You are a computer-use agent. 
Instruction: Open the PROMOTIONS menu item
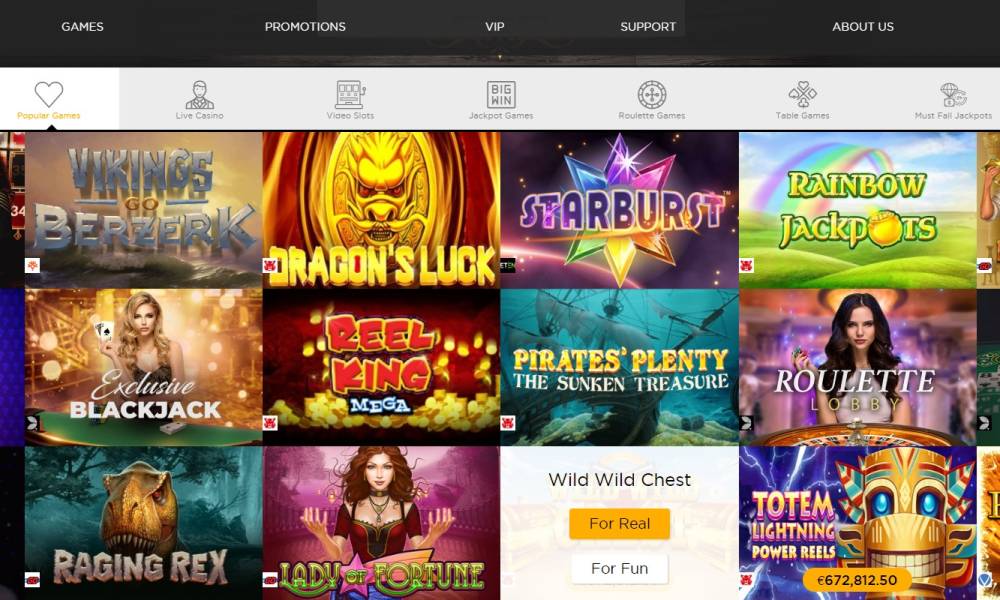[305, 27]
